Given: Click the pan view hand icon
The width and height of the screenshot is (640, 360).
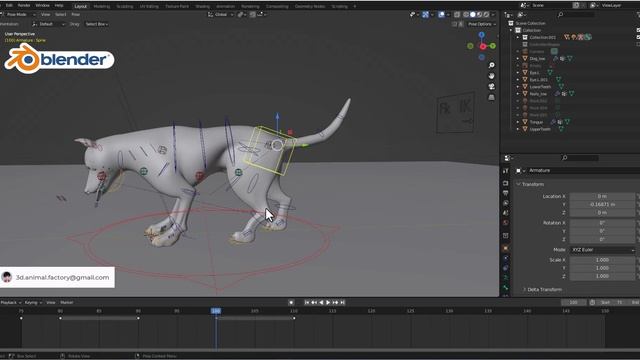Looking at the screenshot, I should (491, 76).
